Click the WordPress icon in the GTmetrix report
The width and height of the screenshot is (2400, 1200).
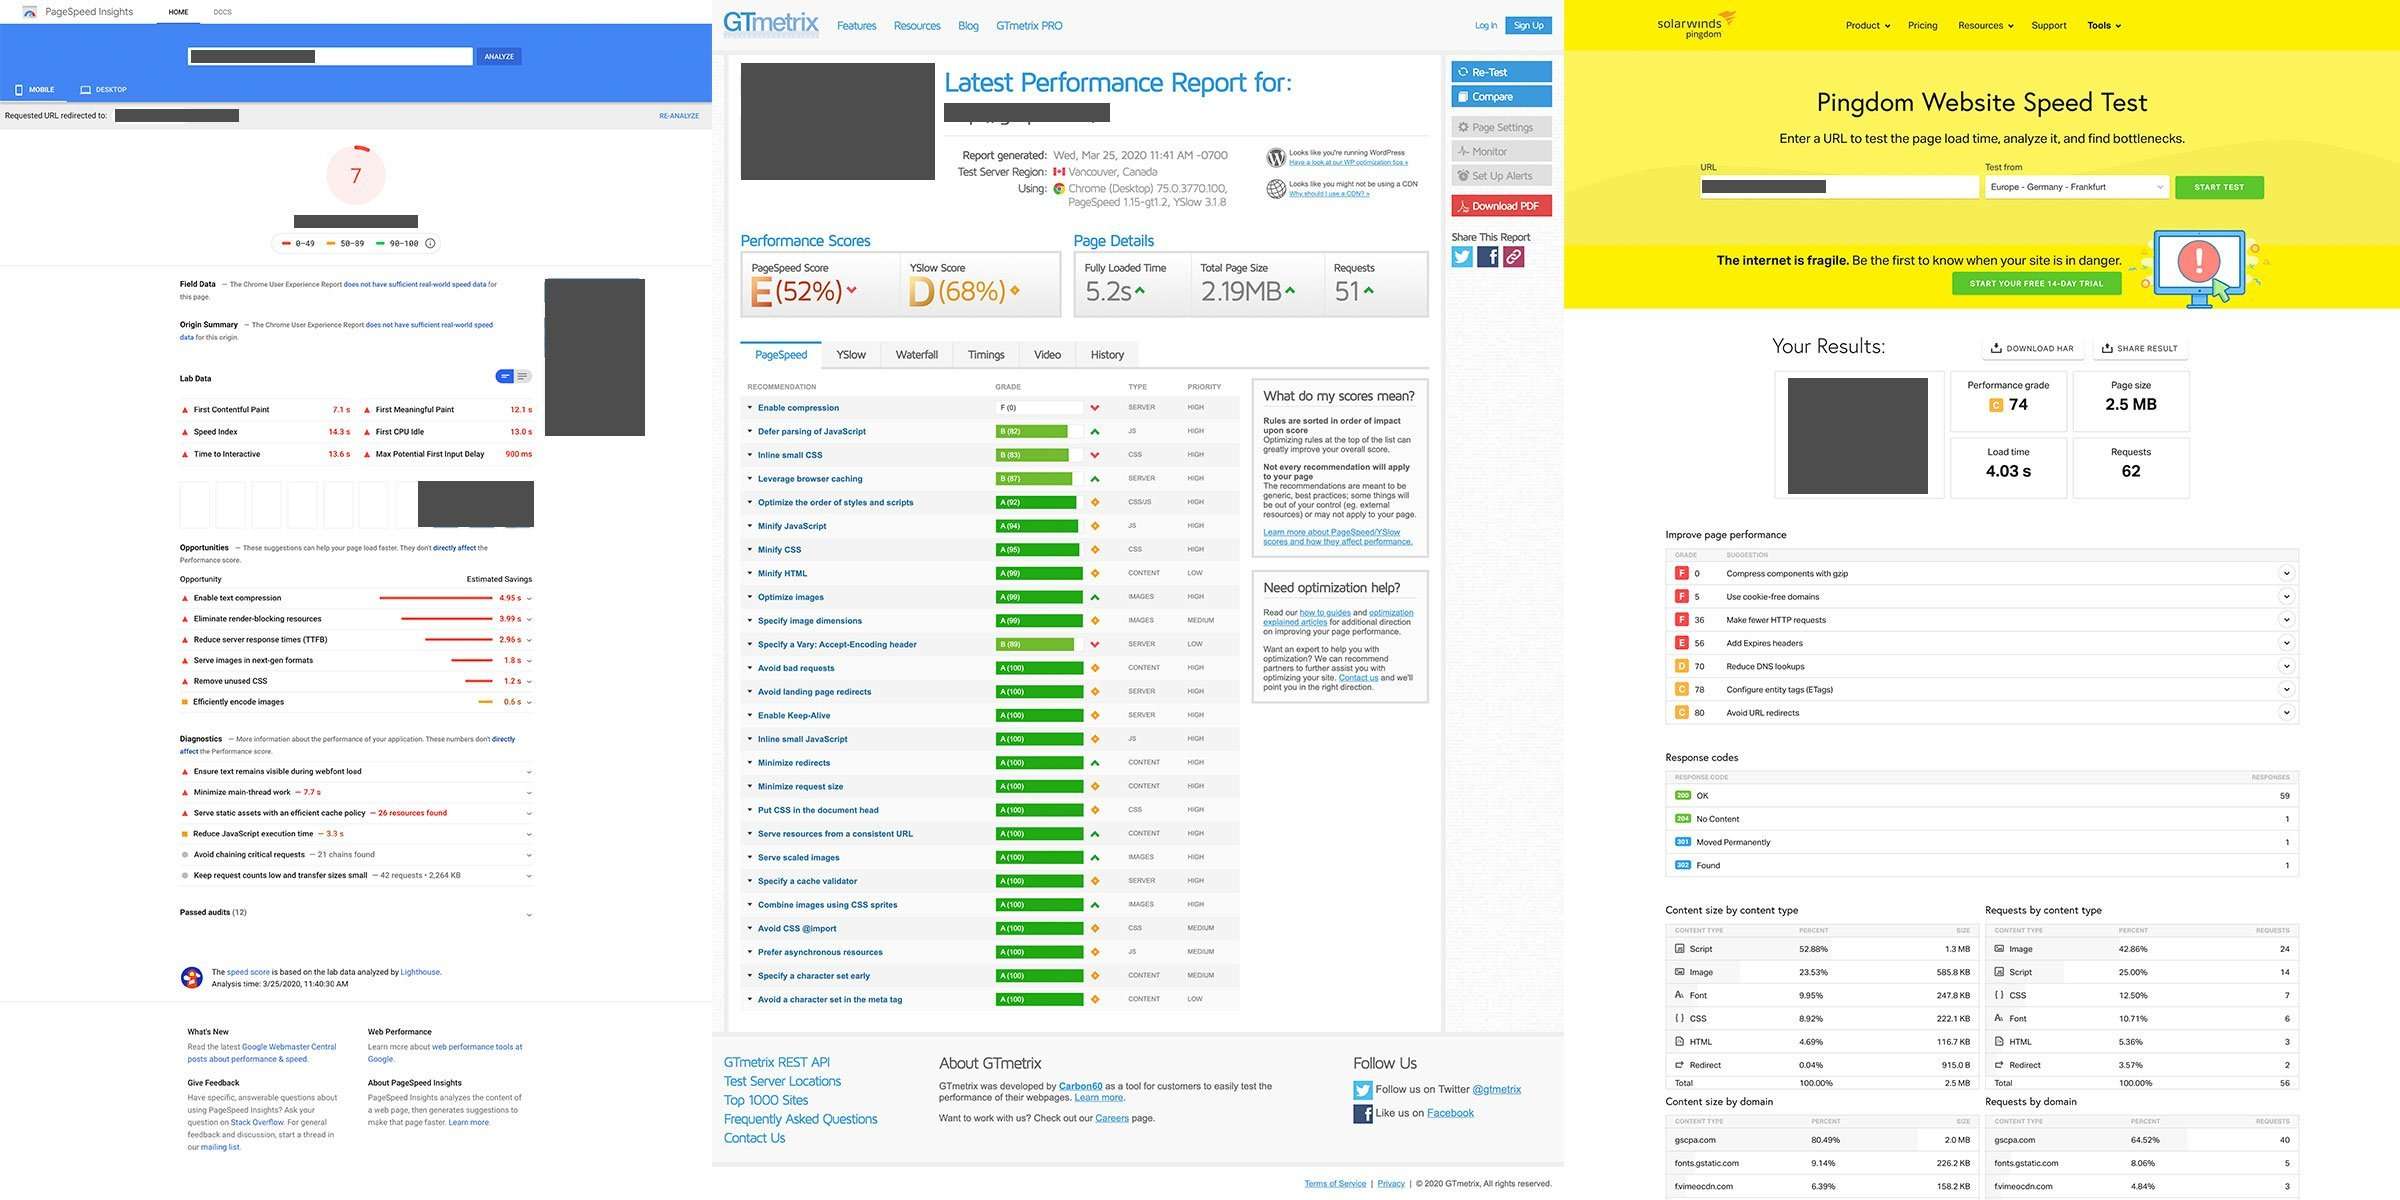(x=1276, y=157)
